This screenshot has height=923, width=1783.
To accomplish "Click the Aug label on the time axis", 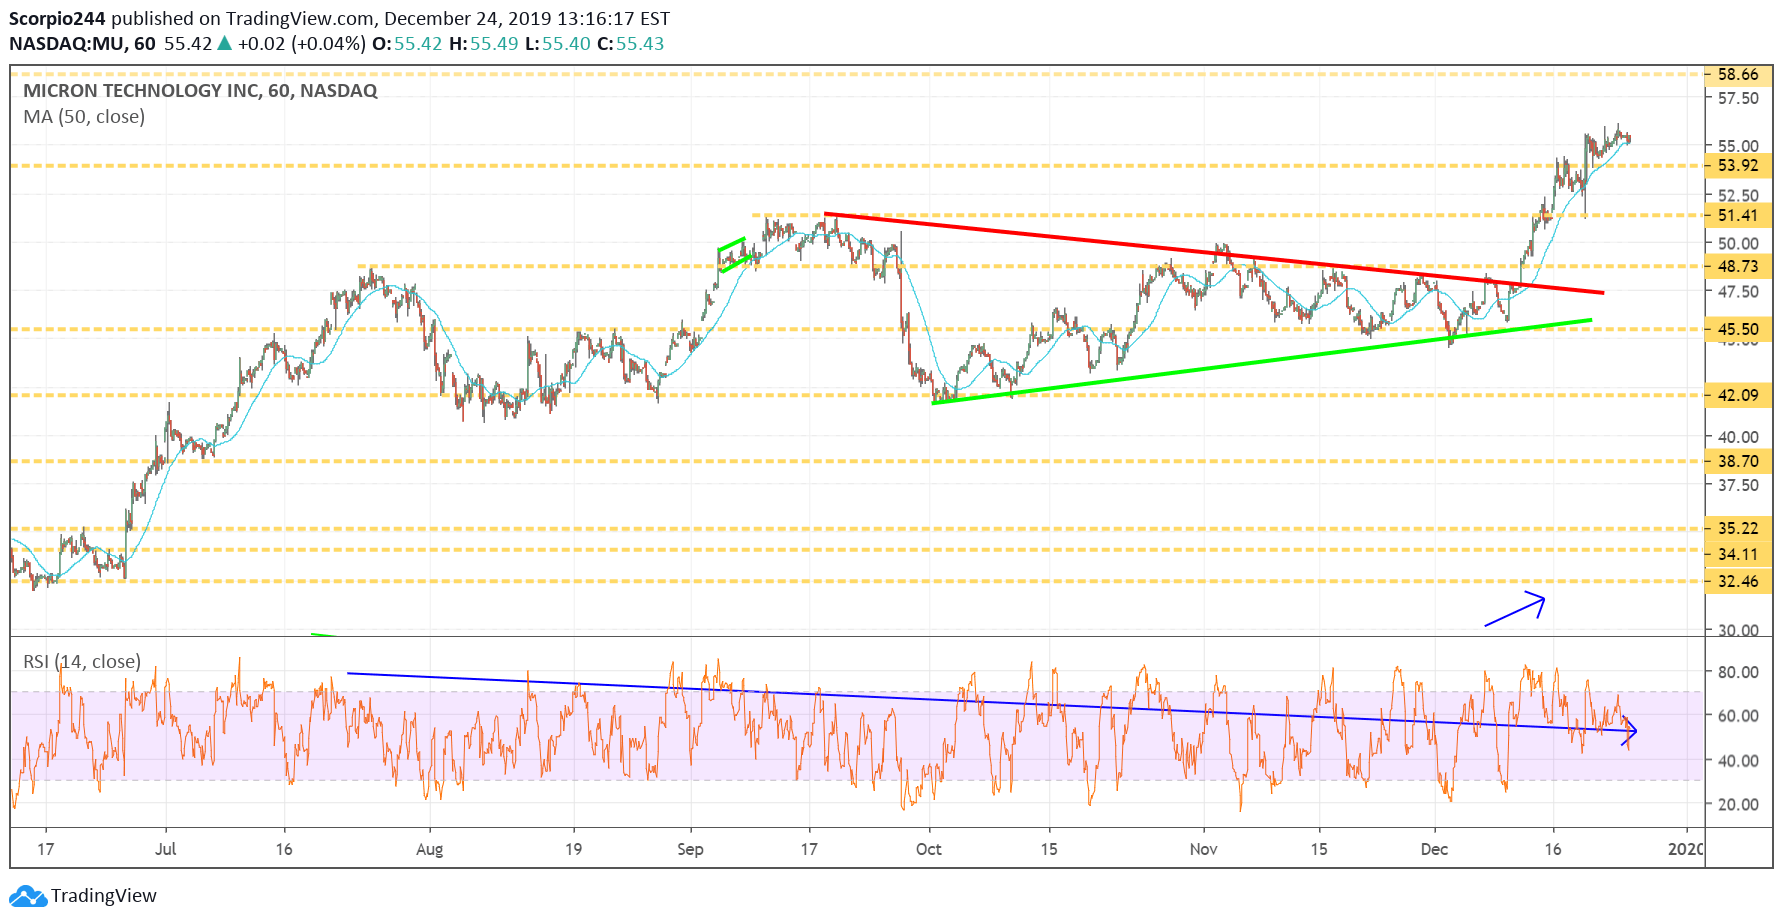I will 429,849.
